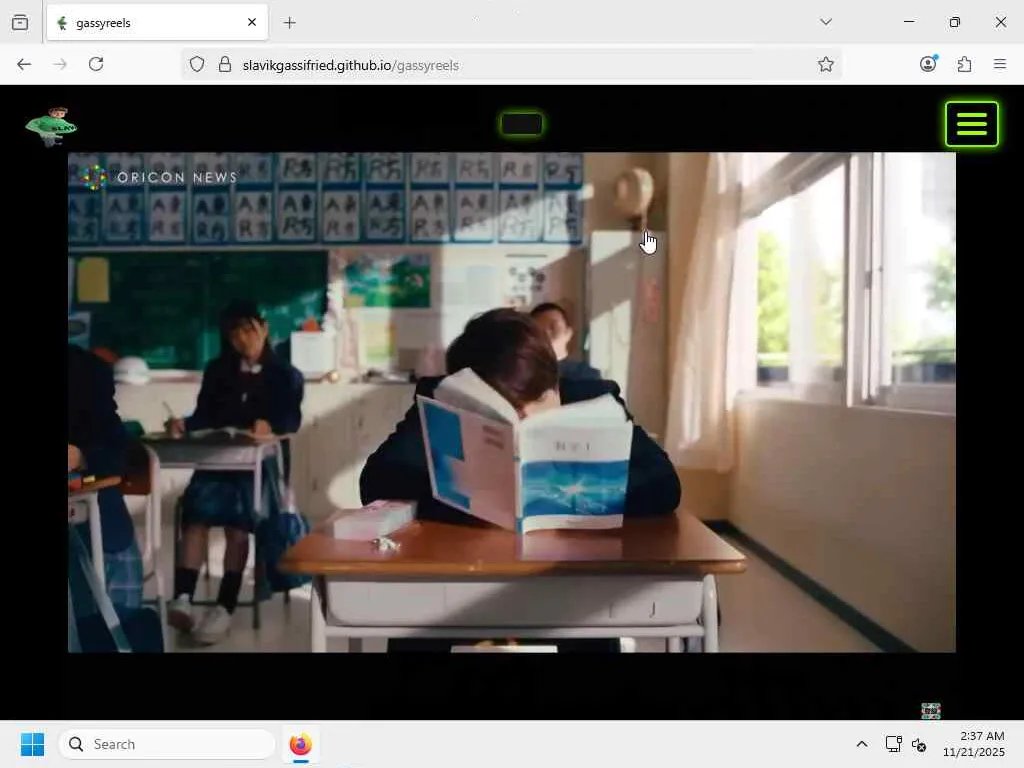
Task: Restore down the Firefox window
Action: coord(955,22)
